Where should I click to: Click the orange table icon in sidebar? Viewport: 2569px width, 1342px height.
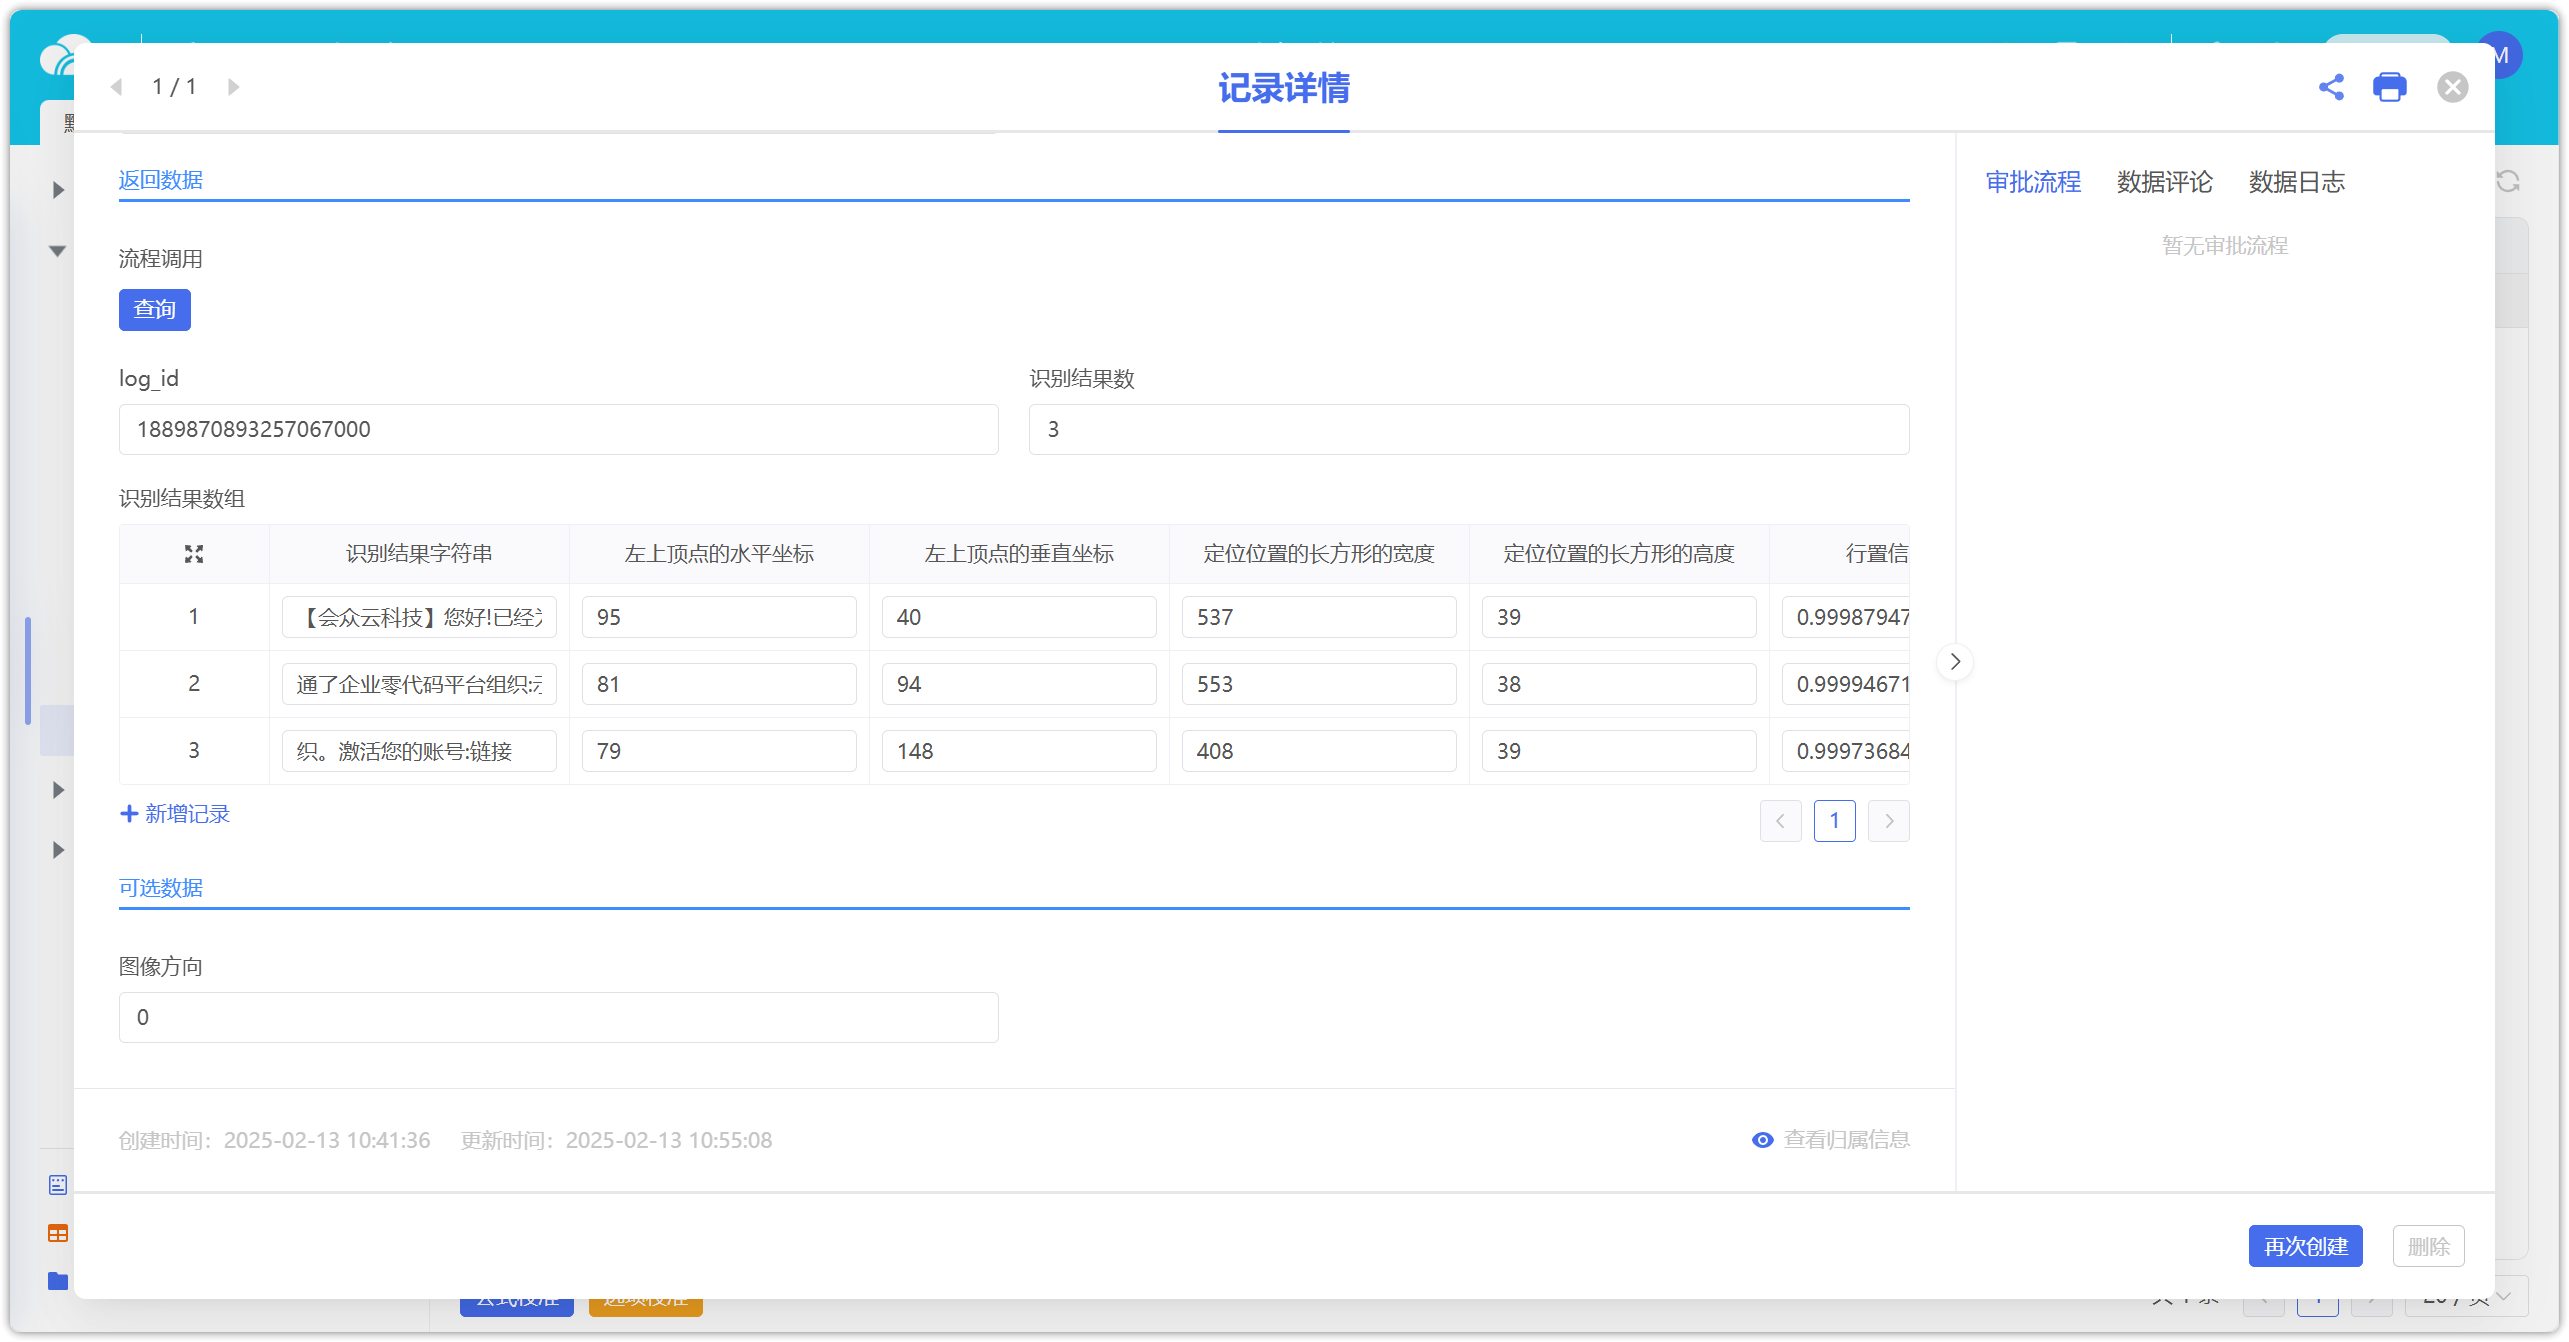tap(58, 1234)
